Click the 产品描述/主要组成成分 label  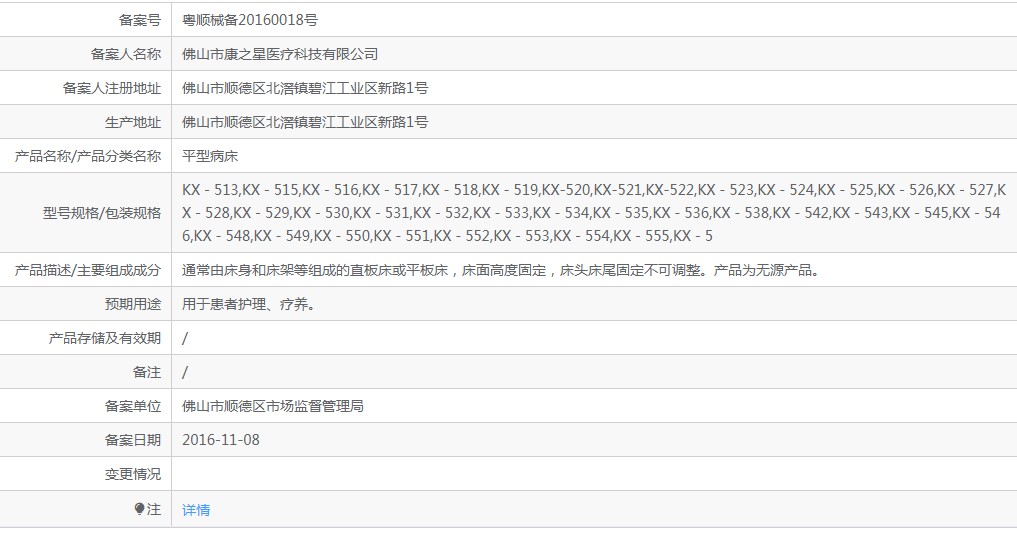pyautogui.click(x=88, y=270)
